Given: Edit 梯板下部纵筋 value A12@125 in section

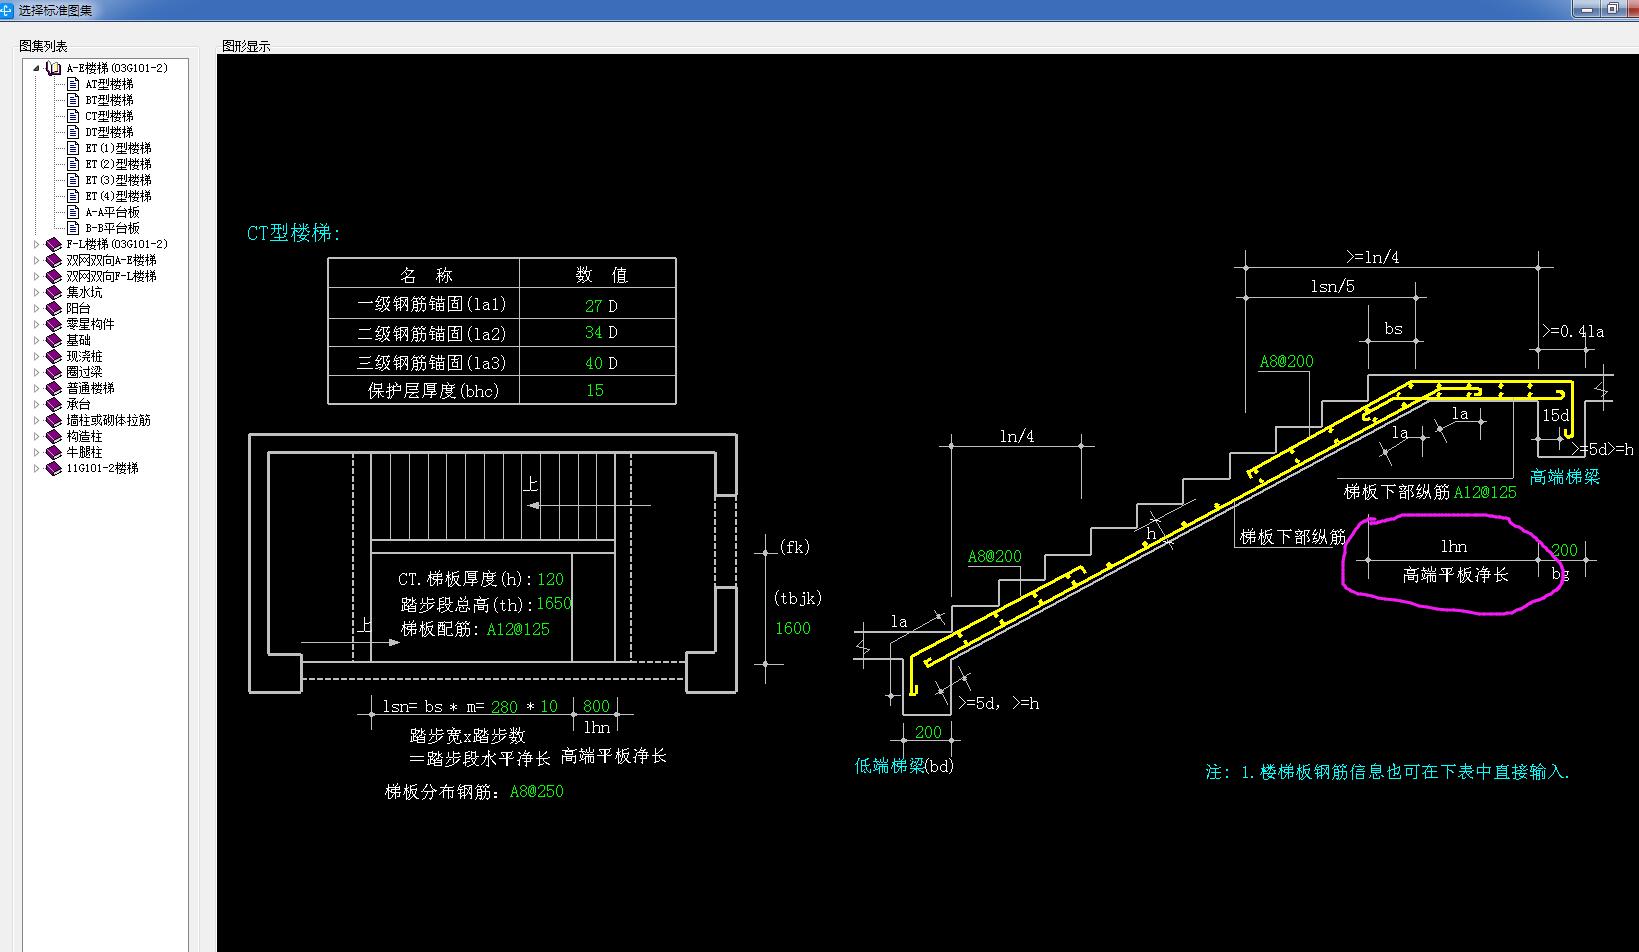Looking at the screenshot, I should 1485,492.
